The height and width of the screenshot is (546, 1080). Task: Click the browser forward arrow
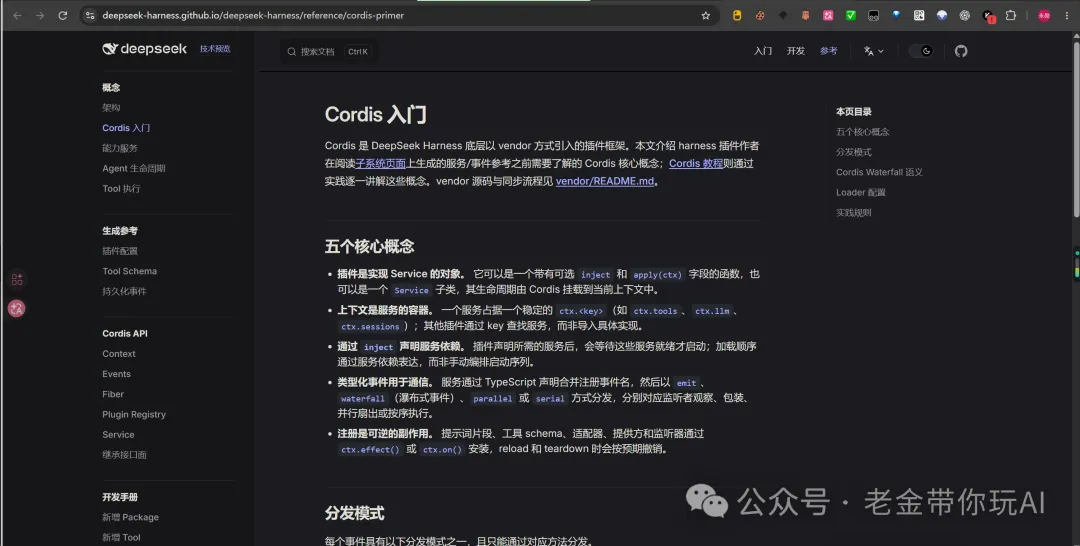[x=40, y=15]
